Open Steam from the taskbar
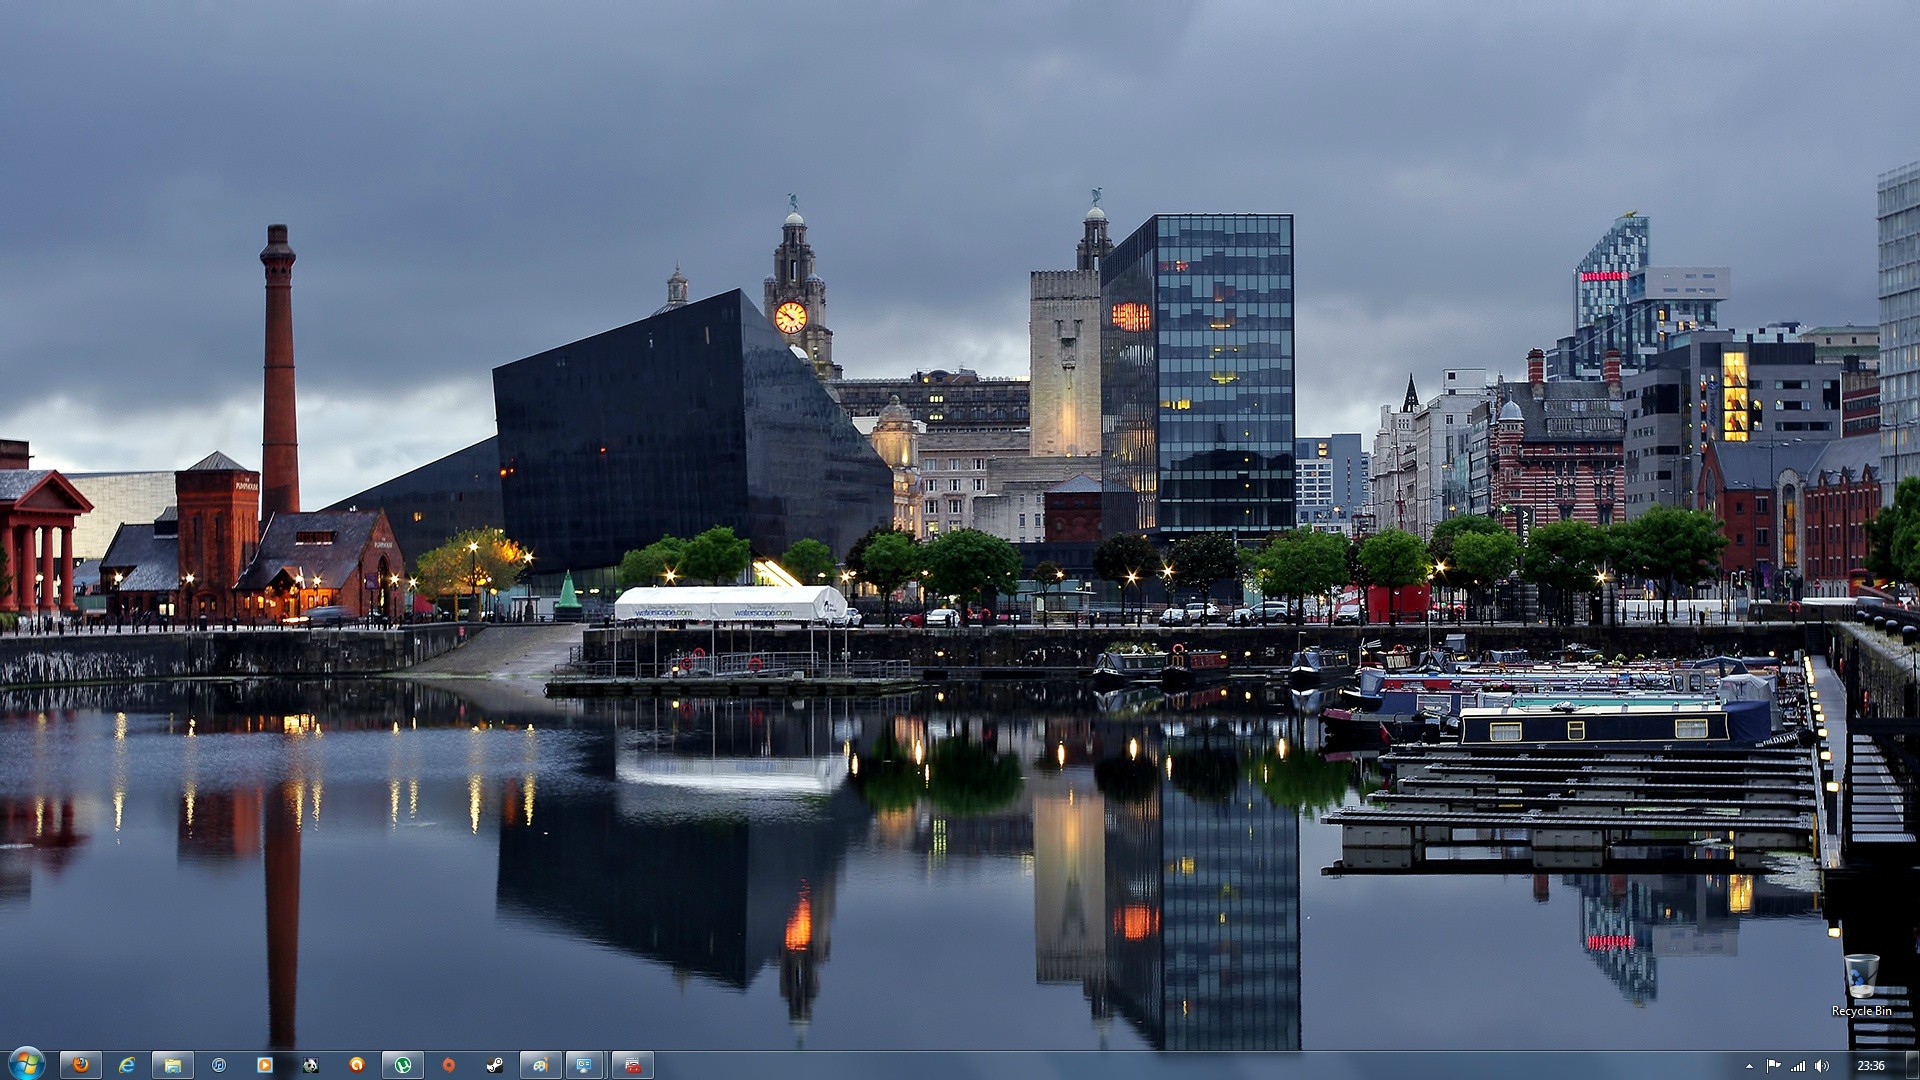 (495, 1065)
